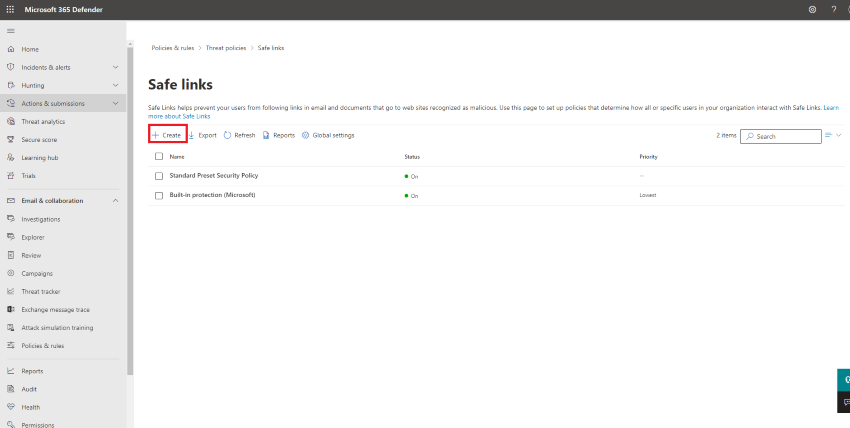Click the Create button
This screenshot has width=850, height=428.
(168, 135)
